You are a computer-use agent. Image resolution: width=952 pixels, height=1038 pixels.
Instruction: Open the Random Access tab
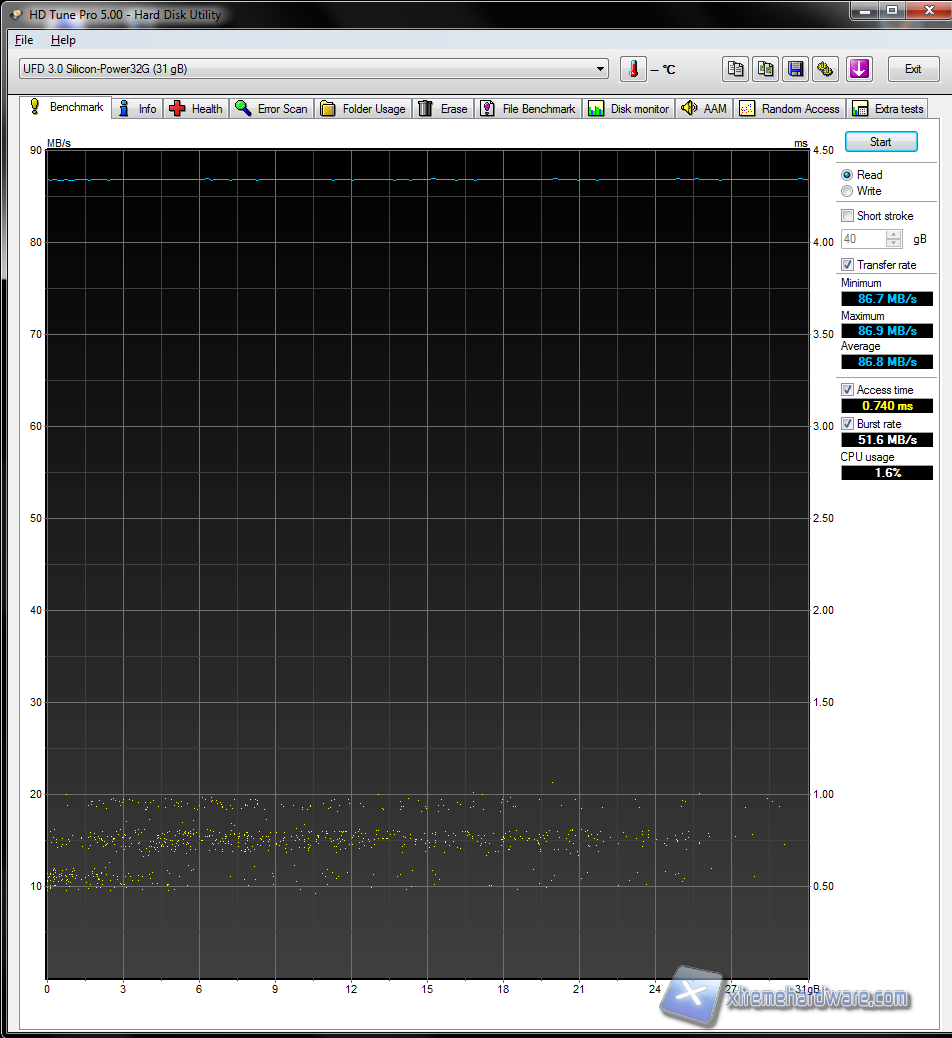click(x=790, y=109)
